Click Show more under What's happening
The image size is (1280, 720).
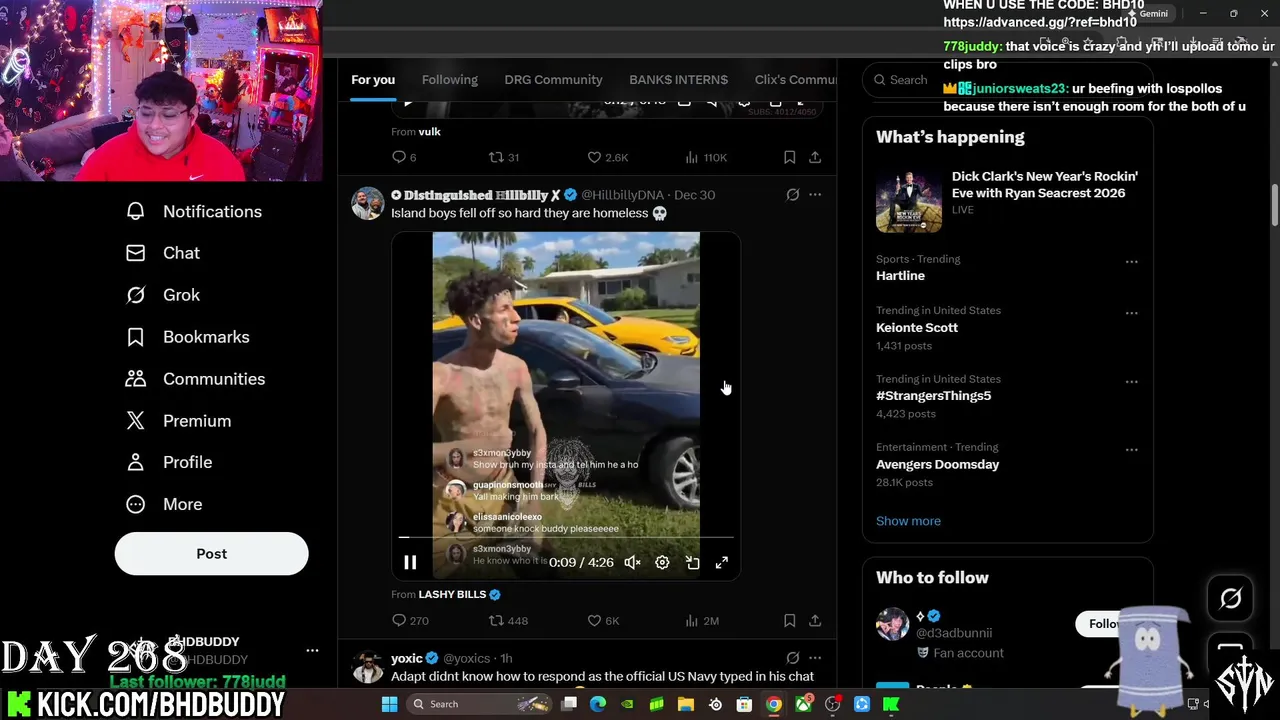tap(908, 521)
